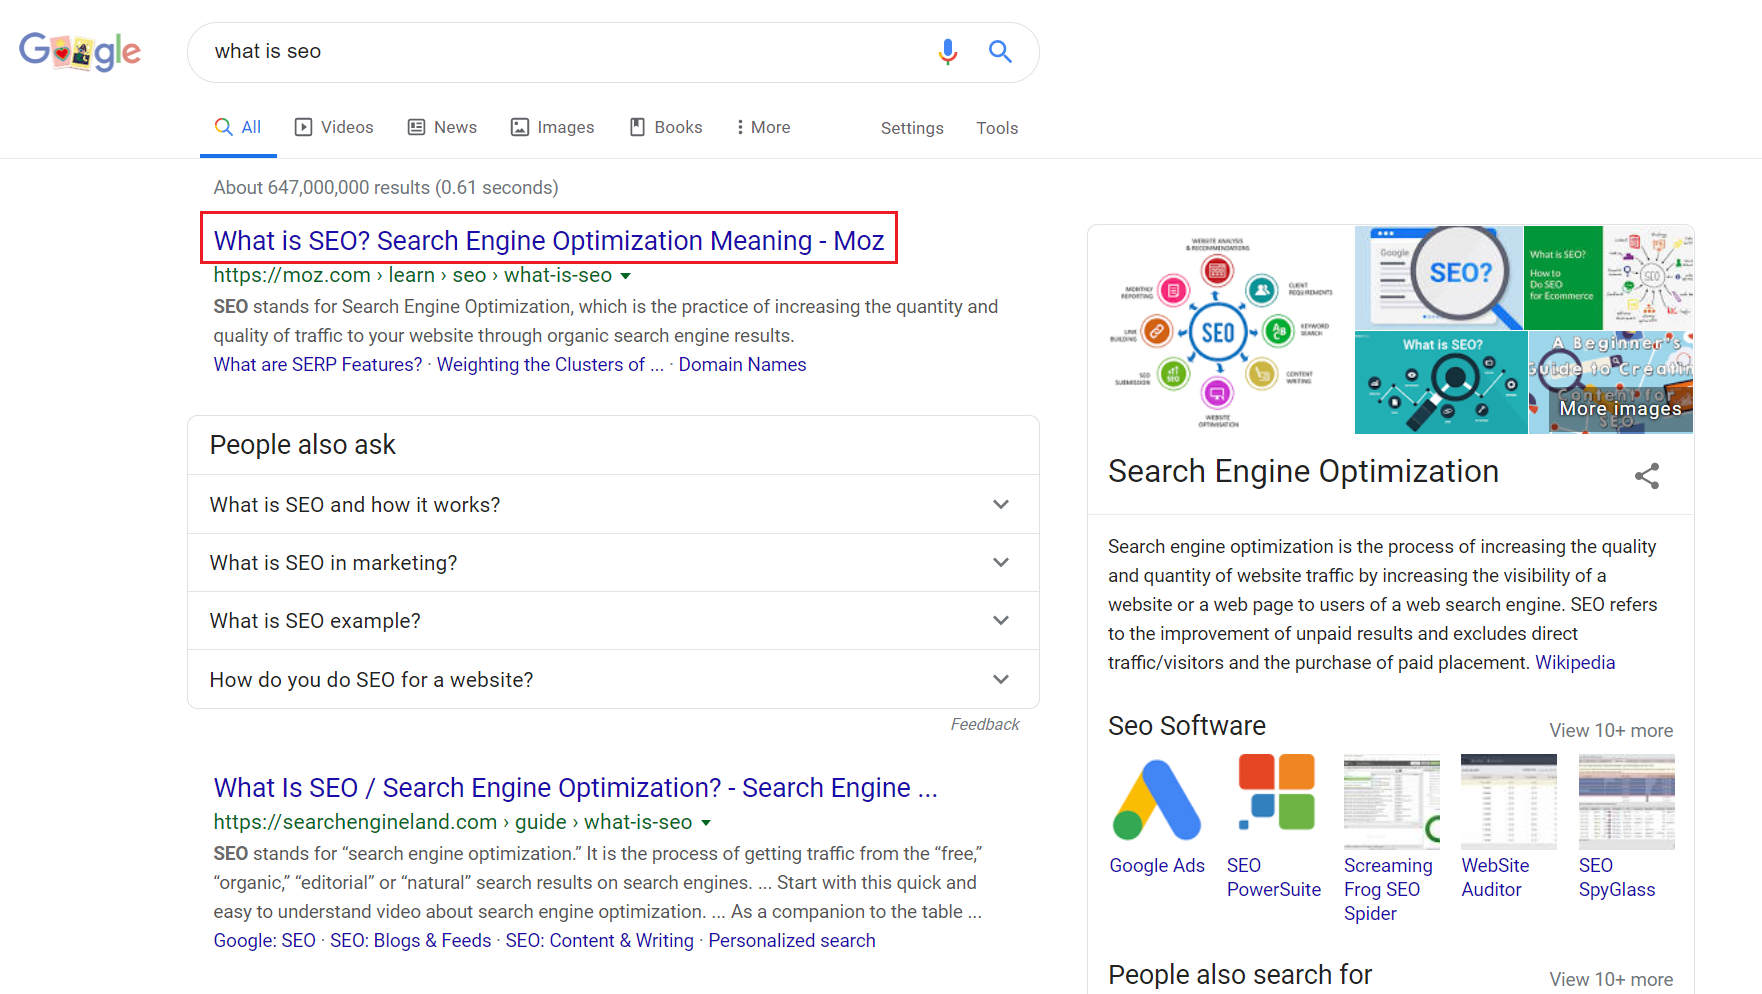The image size is (1762, 994).
Task: Open the SEO: Blogs & Feeds sitelink
Action: click(x=410, y=941)
